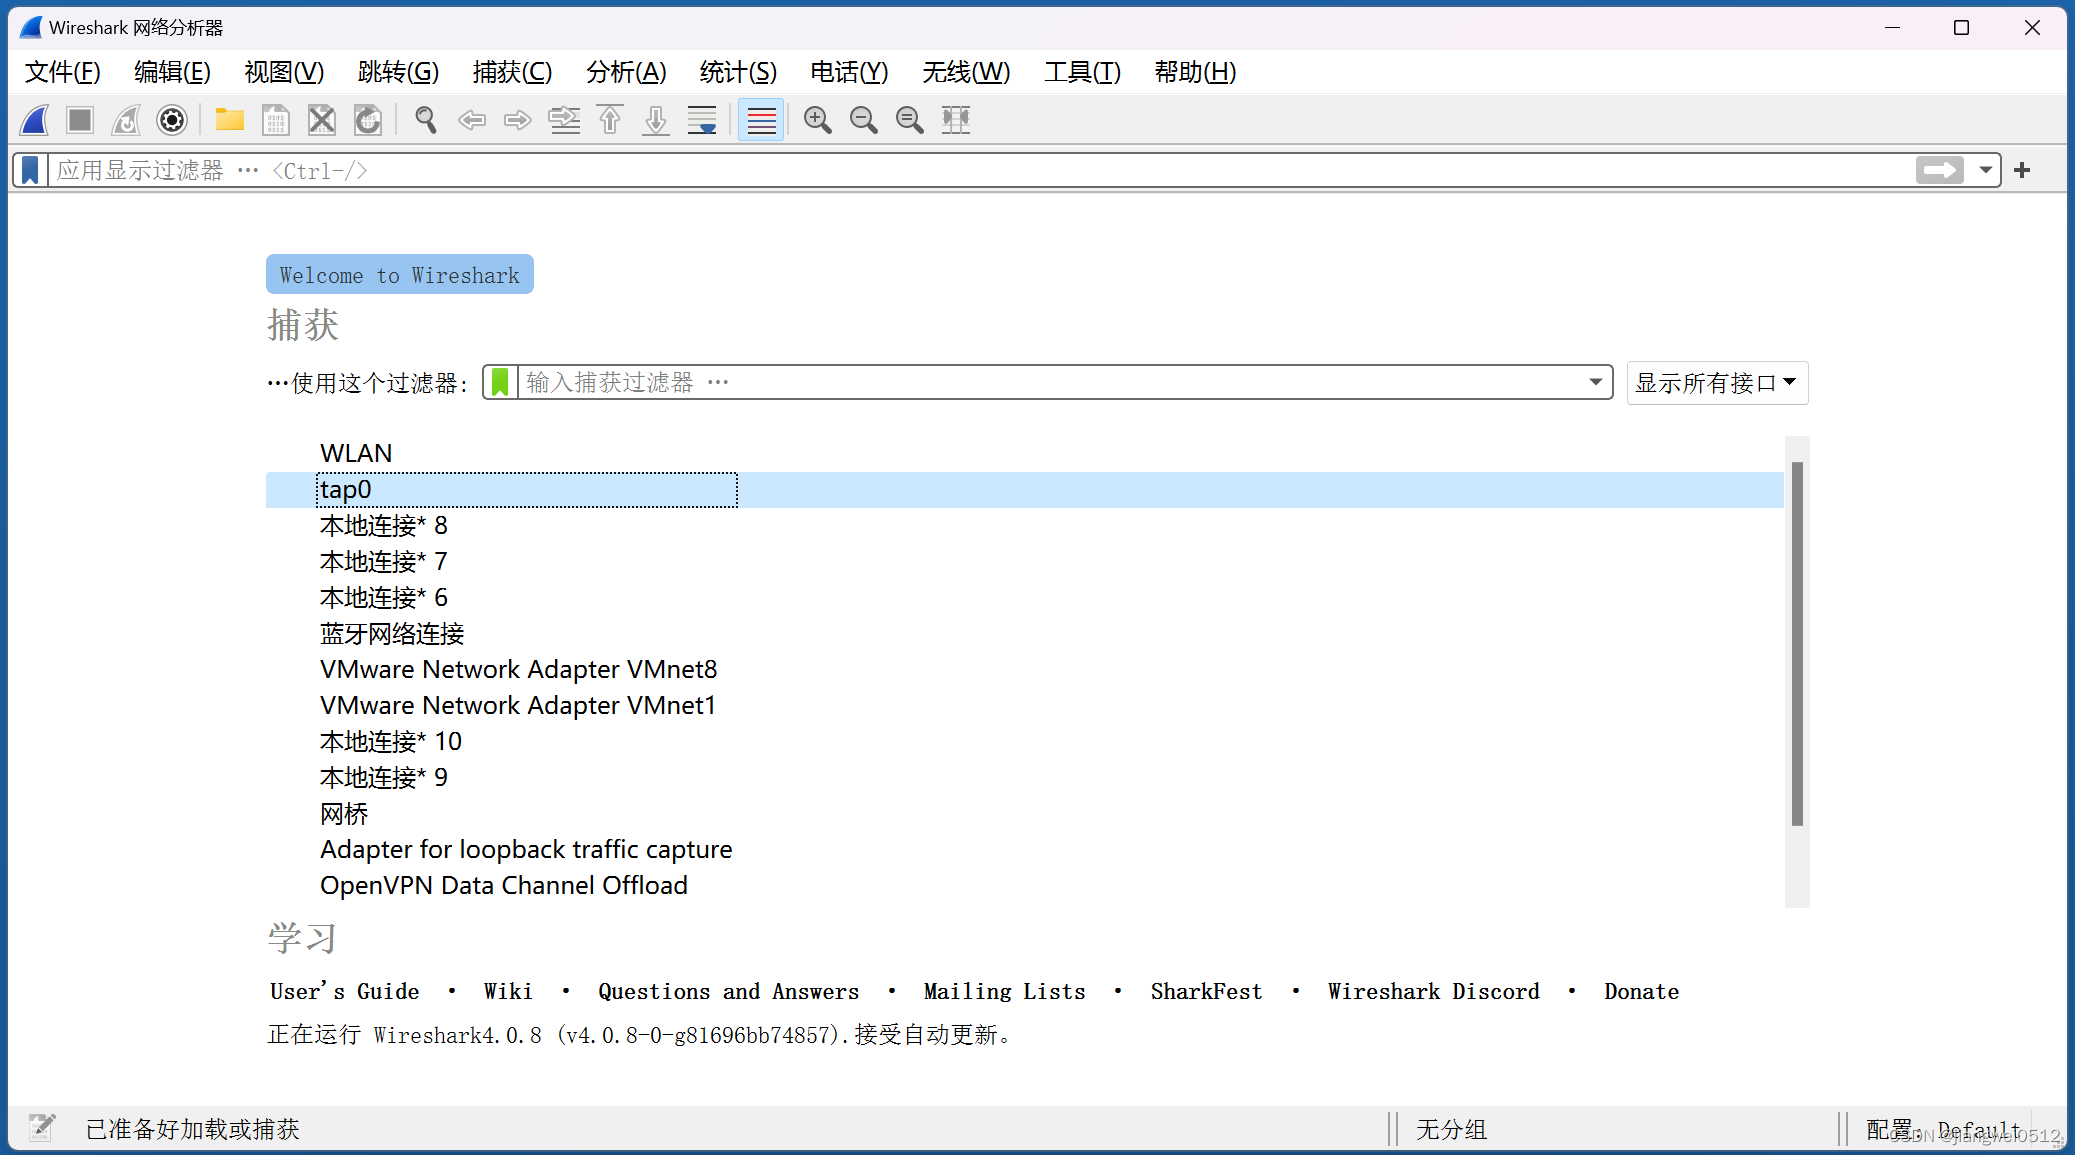Click interface list vertical scrollbar
This screenshot has height=1155, width=2075.
pyautogui.click(x=1797, y=644)
